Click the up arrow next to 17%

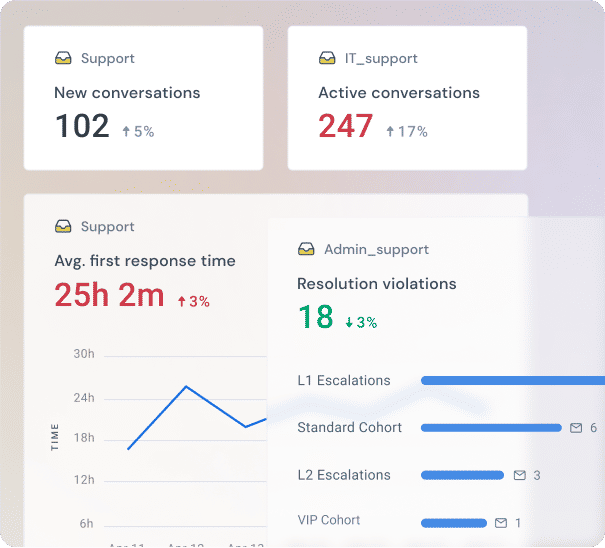tap(390, 131)
